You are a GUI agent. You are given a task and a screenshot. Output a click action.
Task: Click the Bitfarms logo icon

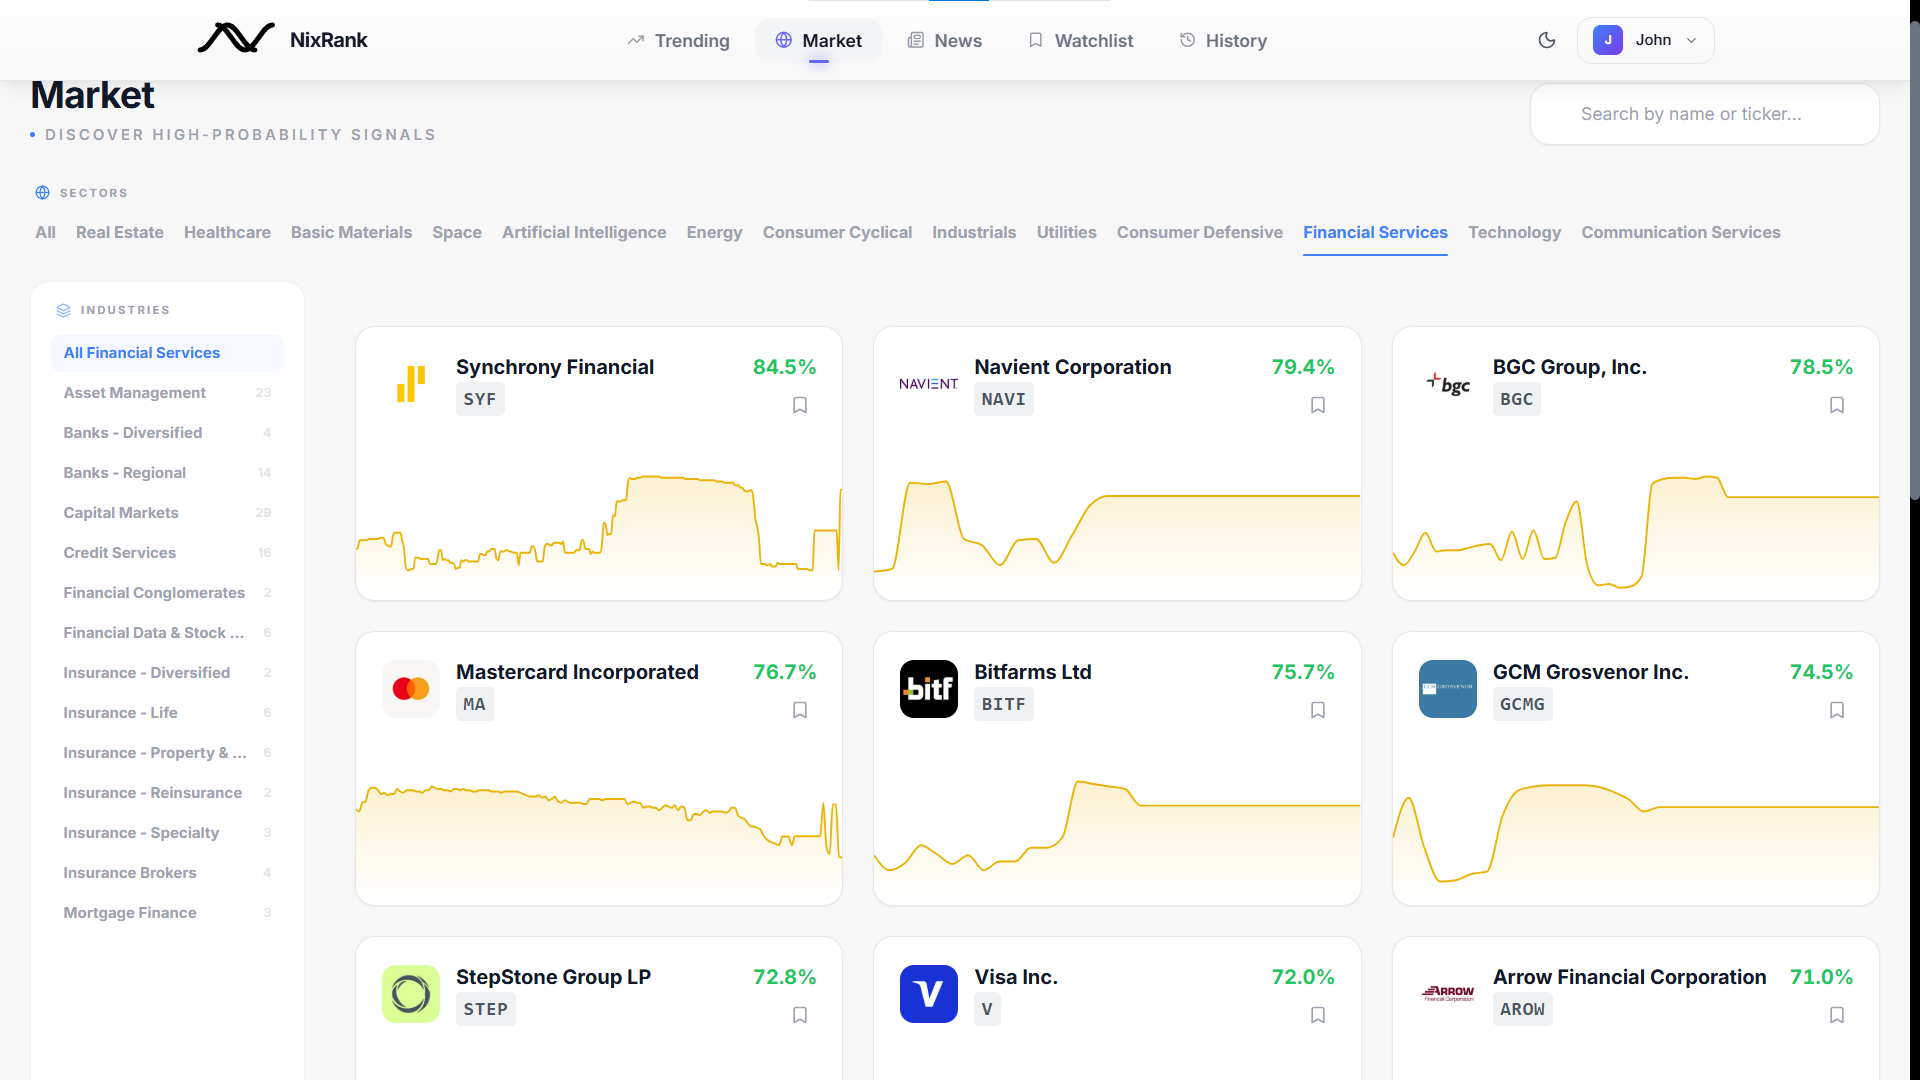[x=929, y=689]
